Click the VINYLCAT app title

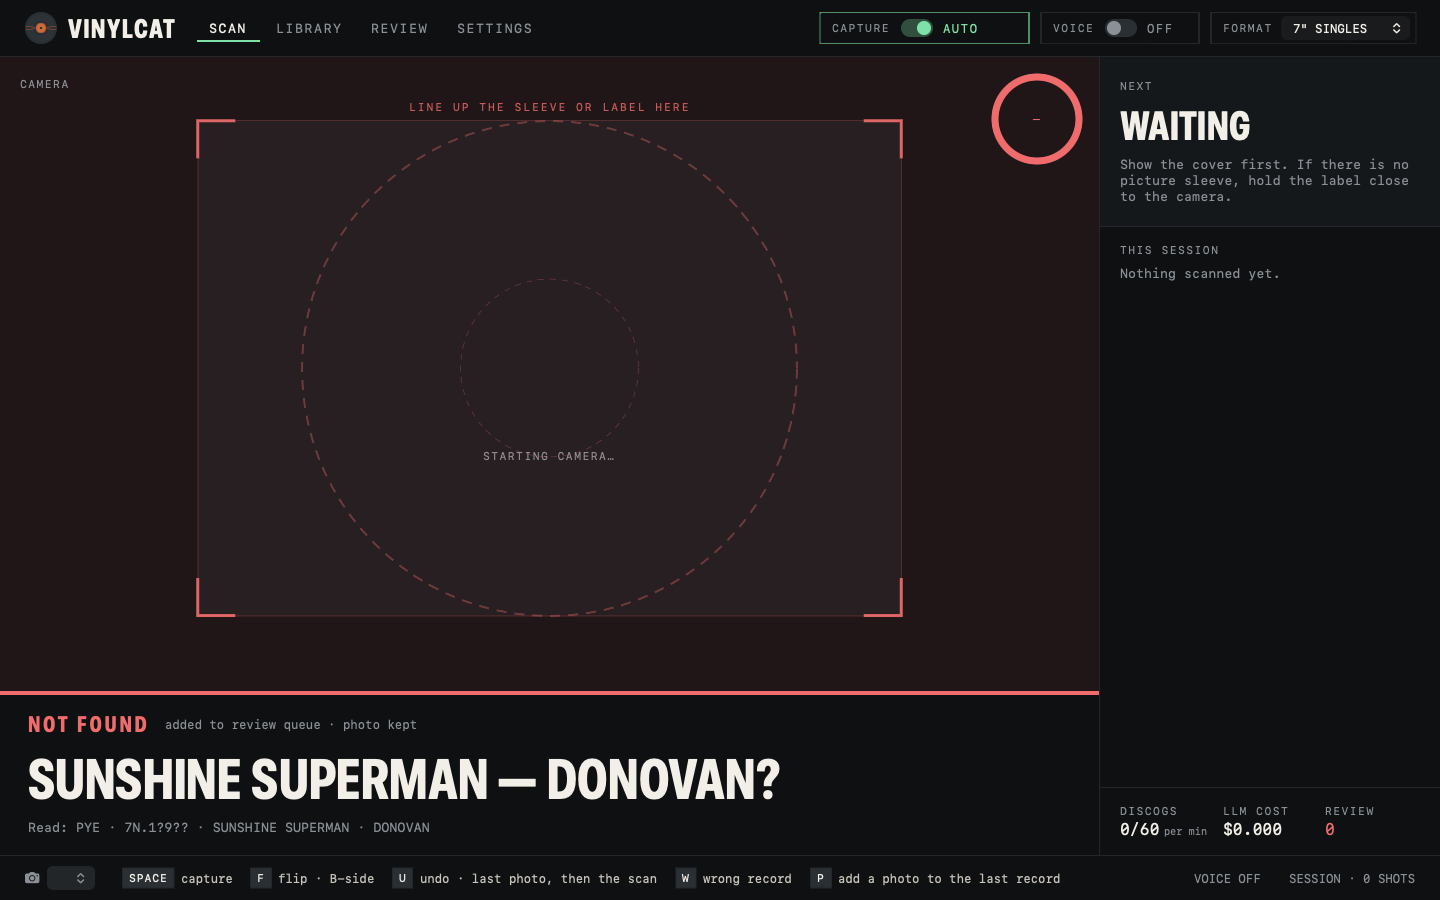click(x=121, y=29)
